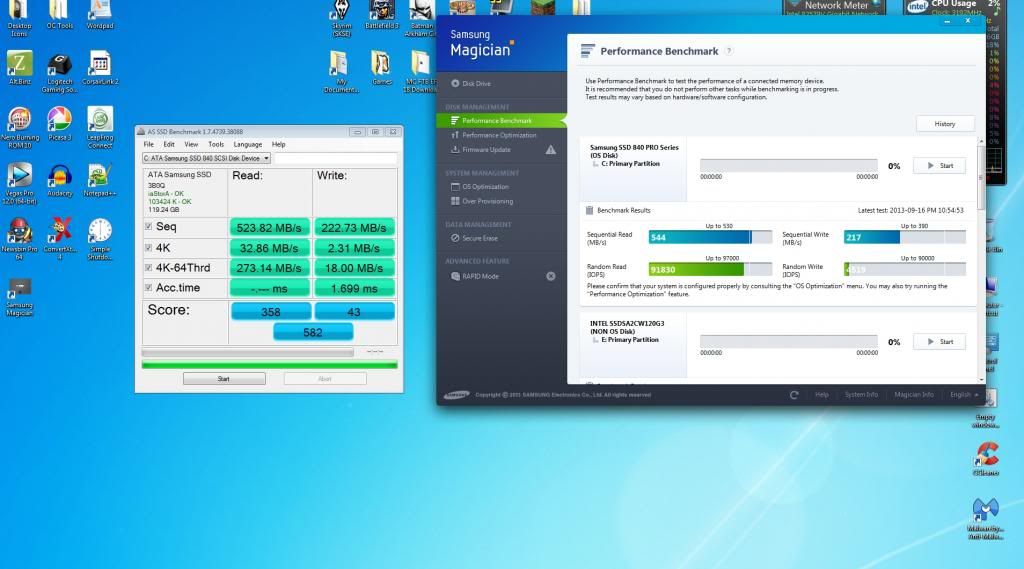
Task: Open the Help menu in AS SSD Benchmark
Action: point(279,144)
